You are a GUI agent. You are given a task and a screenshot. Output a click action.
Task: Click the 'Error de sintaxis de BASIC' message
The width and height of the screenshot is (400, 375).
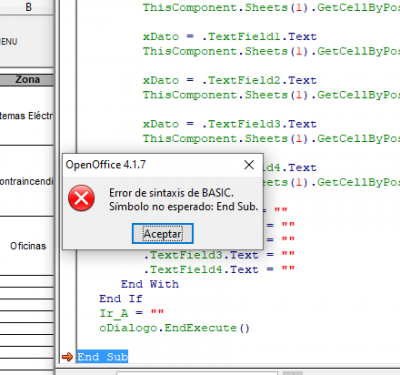(x=171, y=193)
